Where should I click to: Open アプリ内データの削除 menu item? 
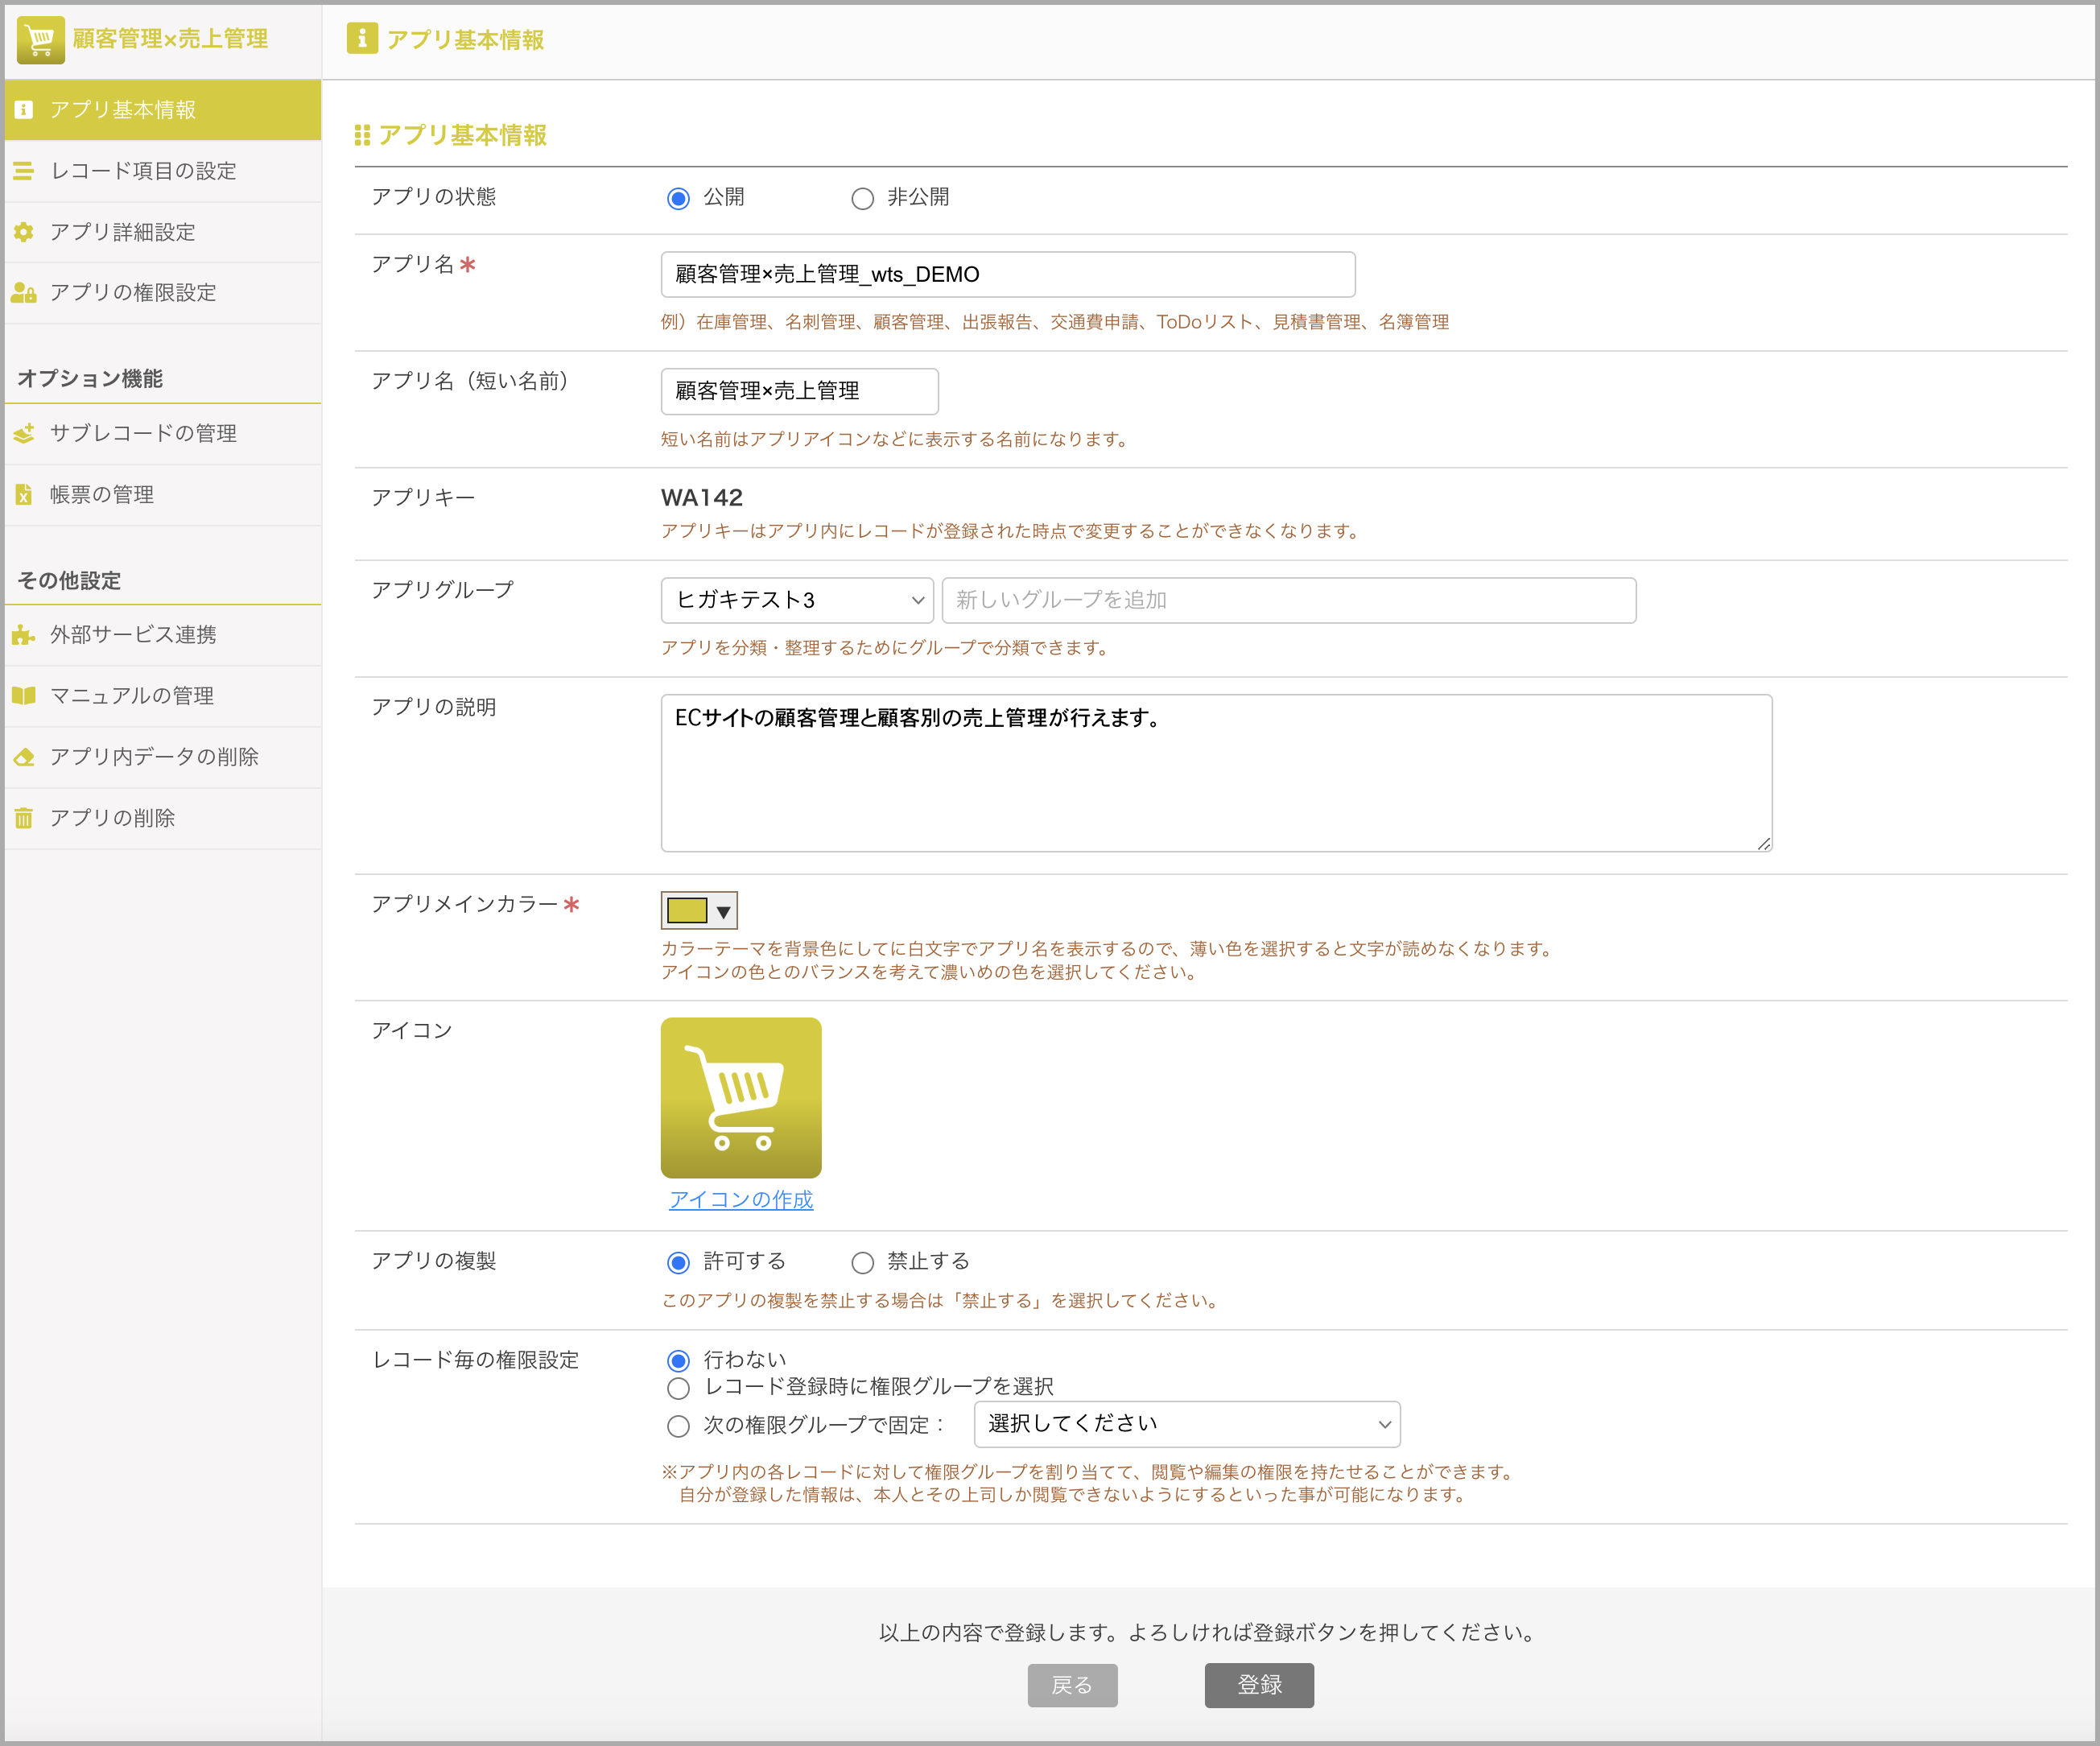click(x=163, y=757)
